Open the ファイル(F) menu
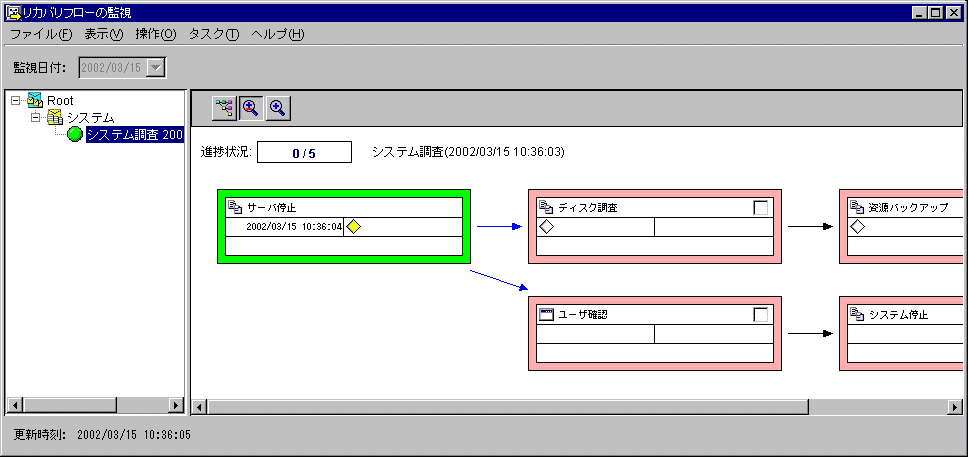 41,35
